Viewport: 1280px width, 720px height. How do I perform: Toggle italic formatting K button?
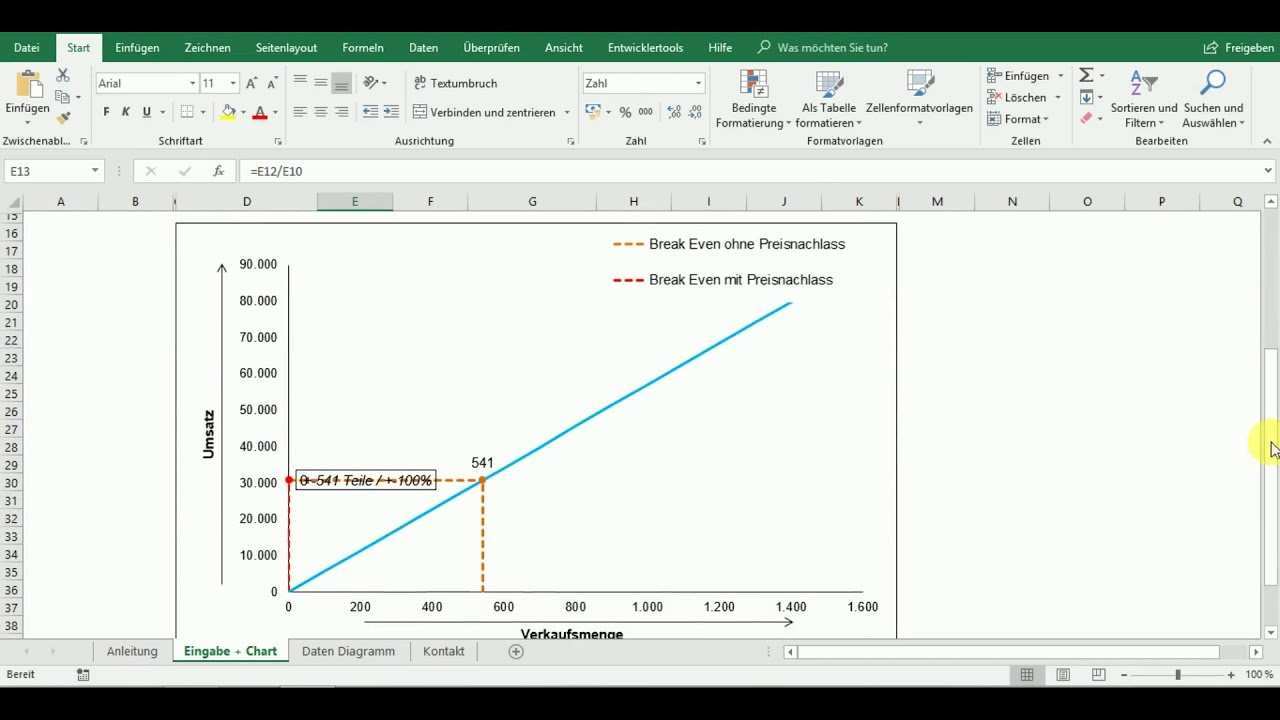(x=126, y=112)
